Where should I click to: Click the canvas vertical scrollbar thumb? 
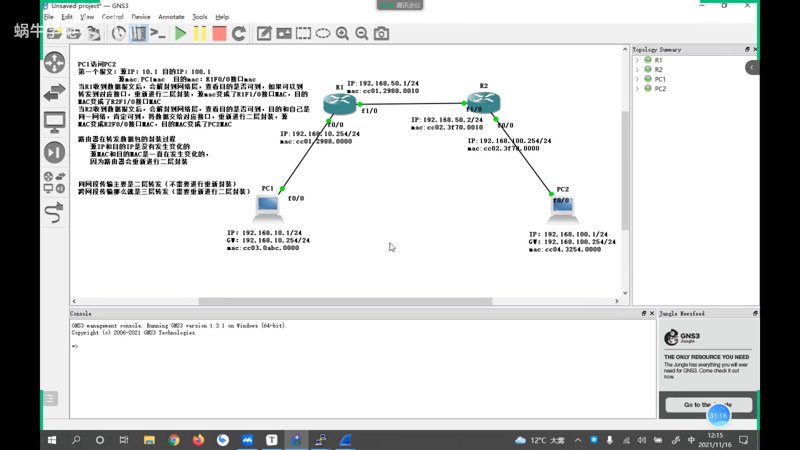625,170
